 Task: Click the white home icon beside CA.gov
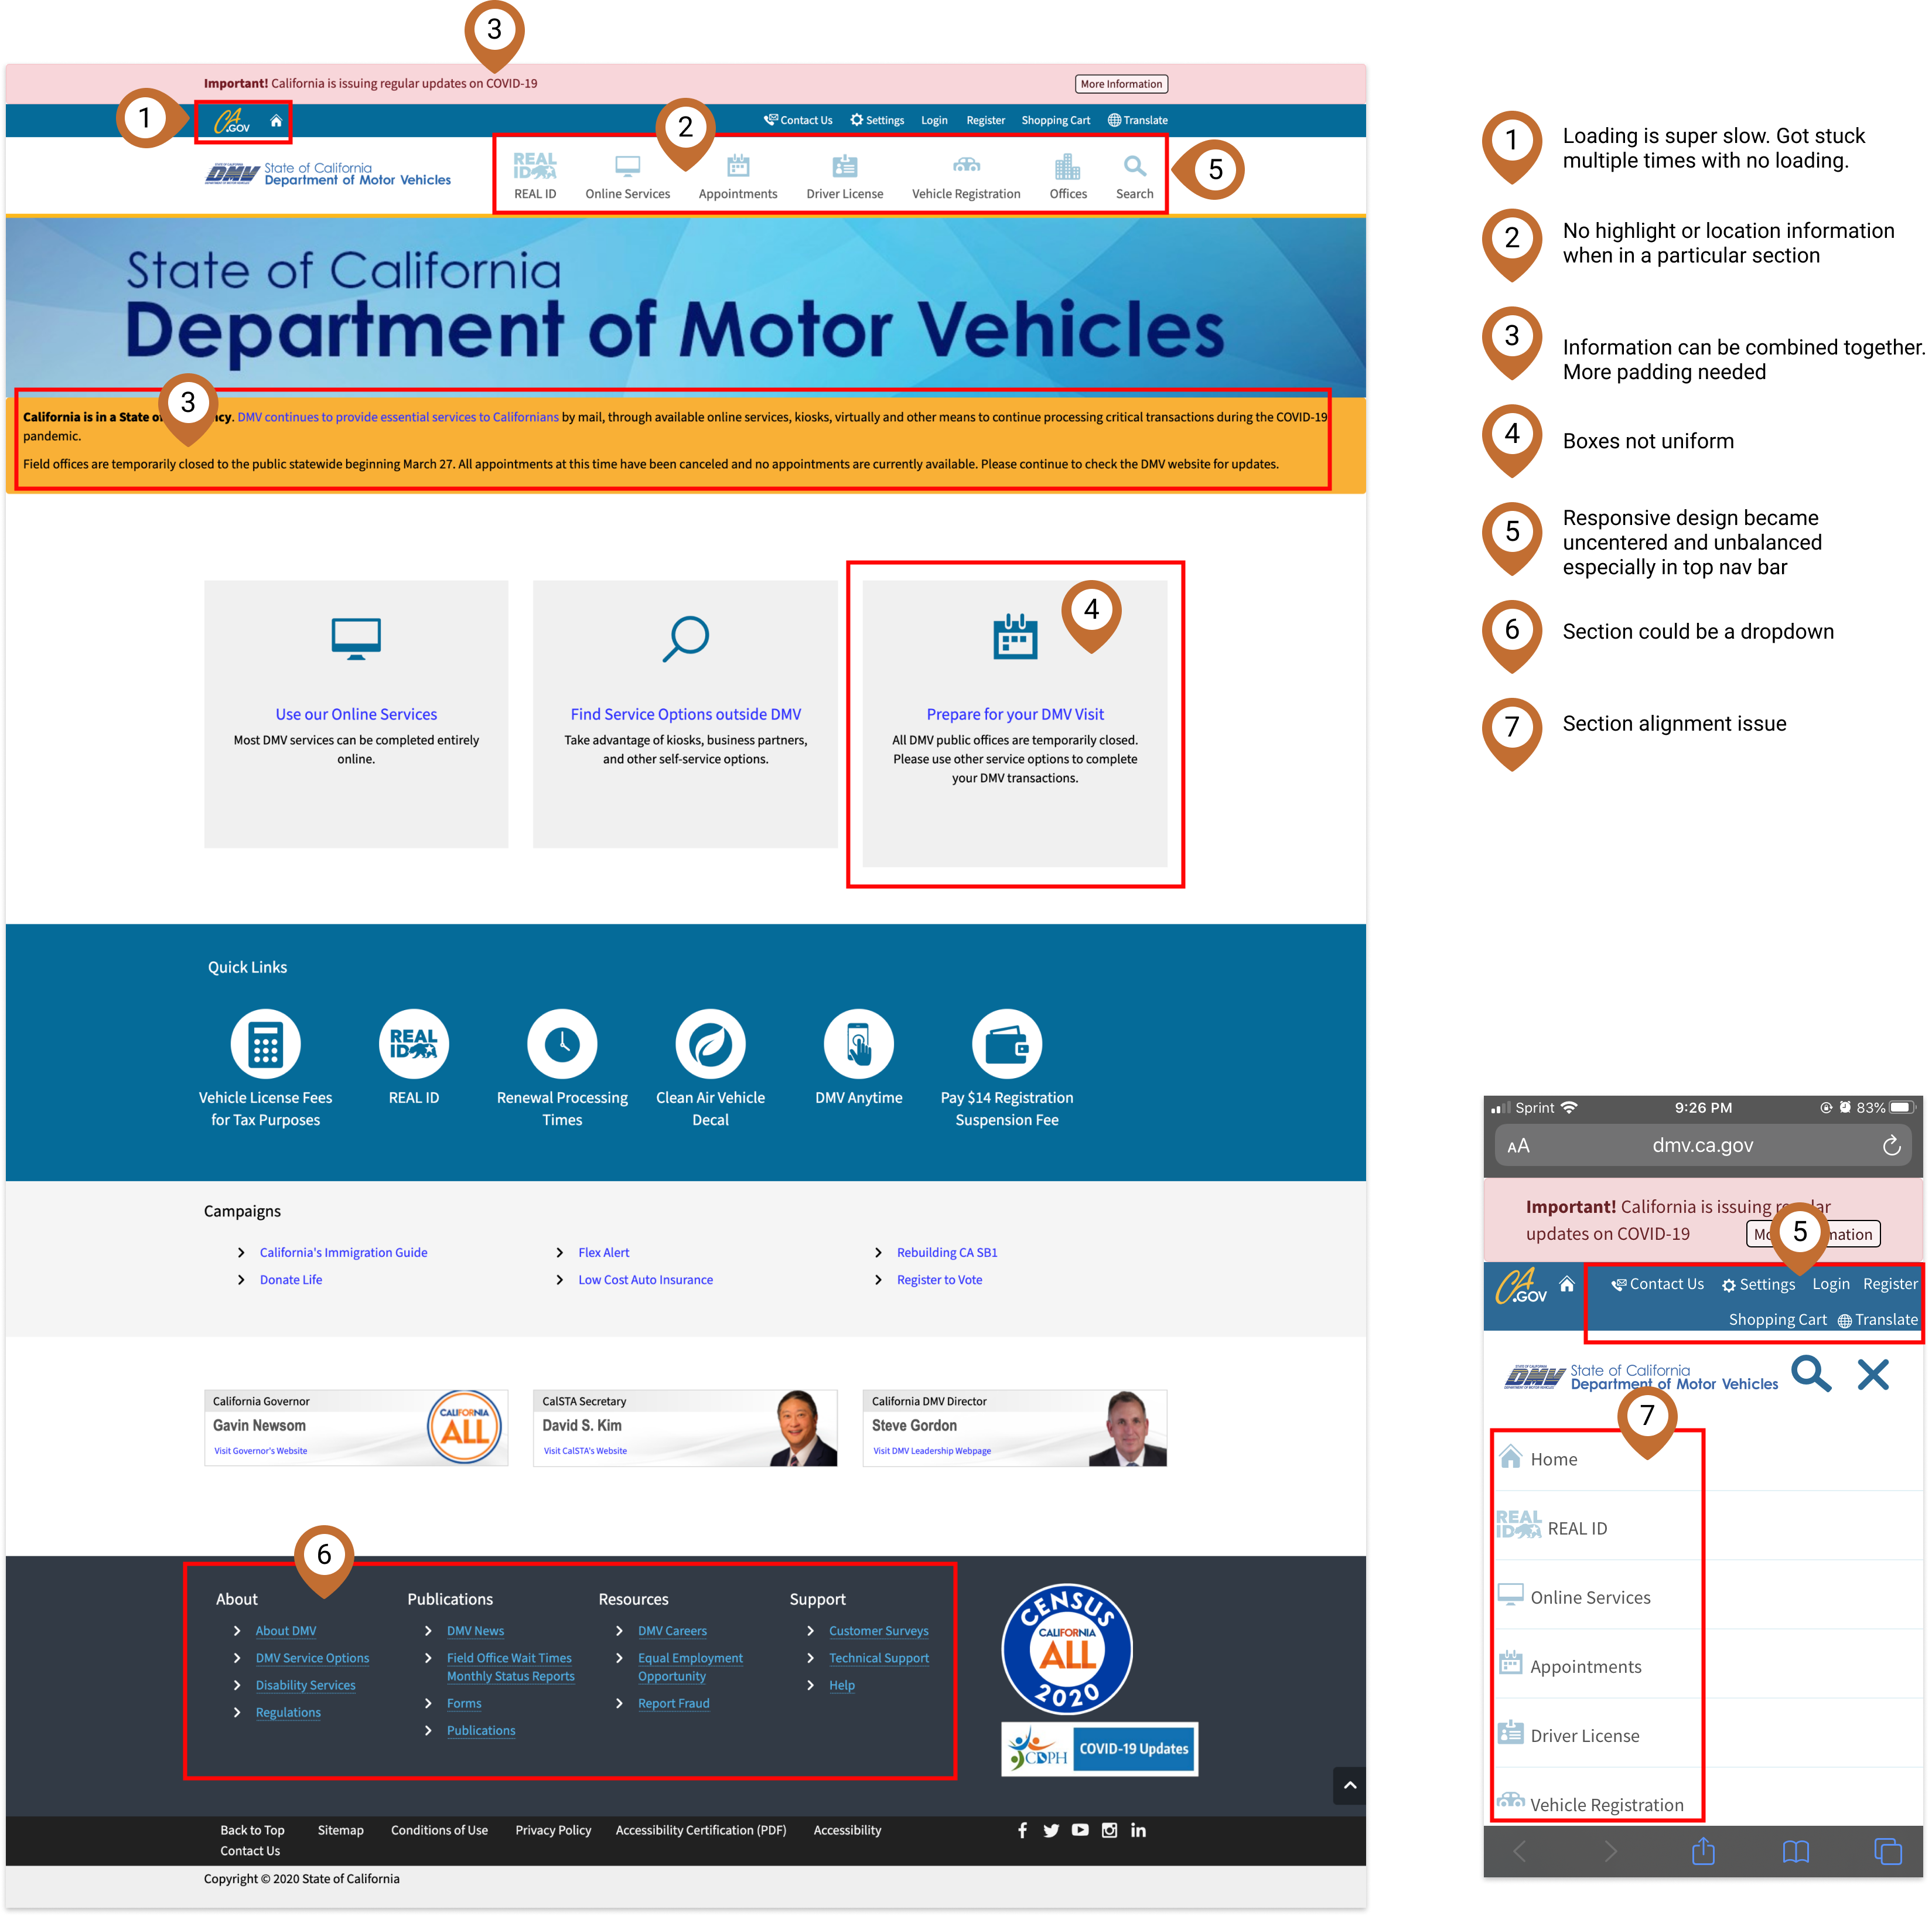[x=276, y=121]
